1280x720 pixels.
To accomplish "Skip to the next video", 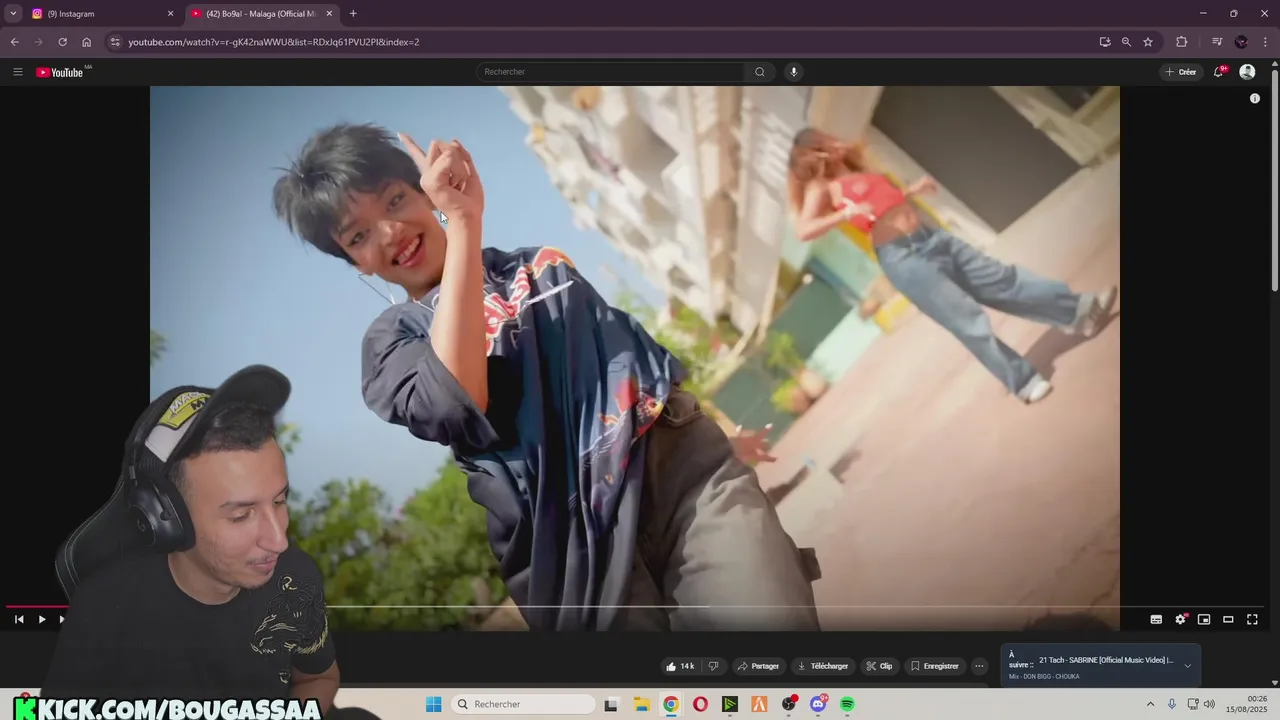I will pos(62,619).
